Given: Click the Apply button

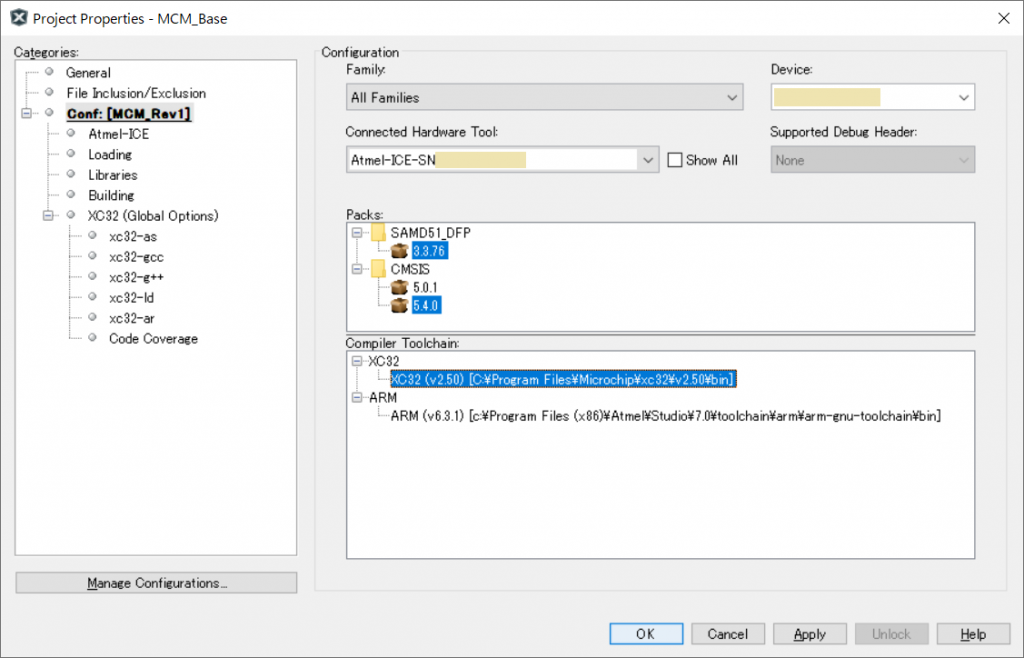Looking at the screenshot, I should [x=809, y=634].
